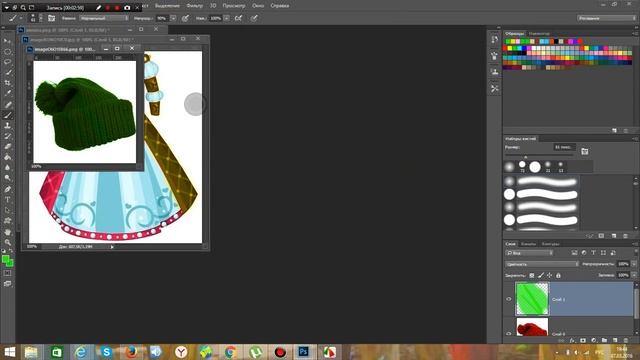Select the Lasso tool
The height and width of the screenshot is (360, 640).
coord(7,62)
